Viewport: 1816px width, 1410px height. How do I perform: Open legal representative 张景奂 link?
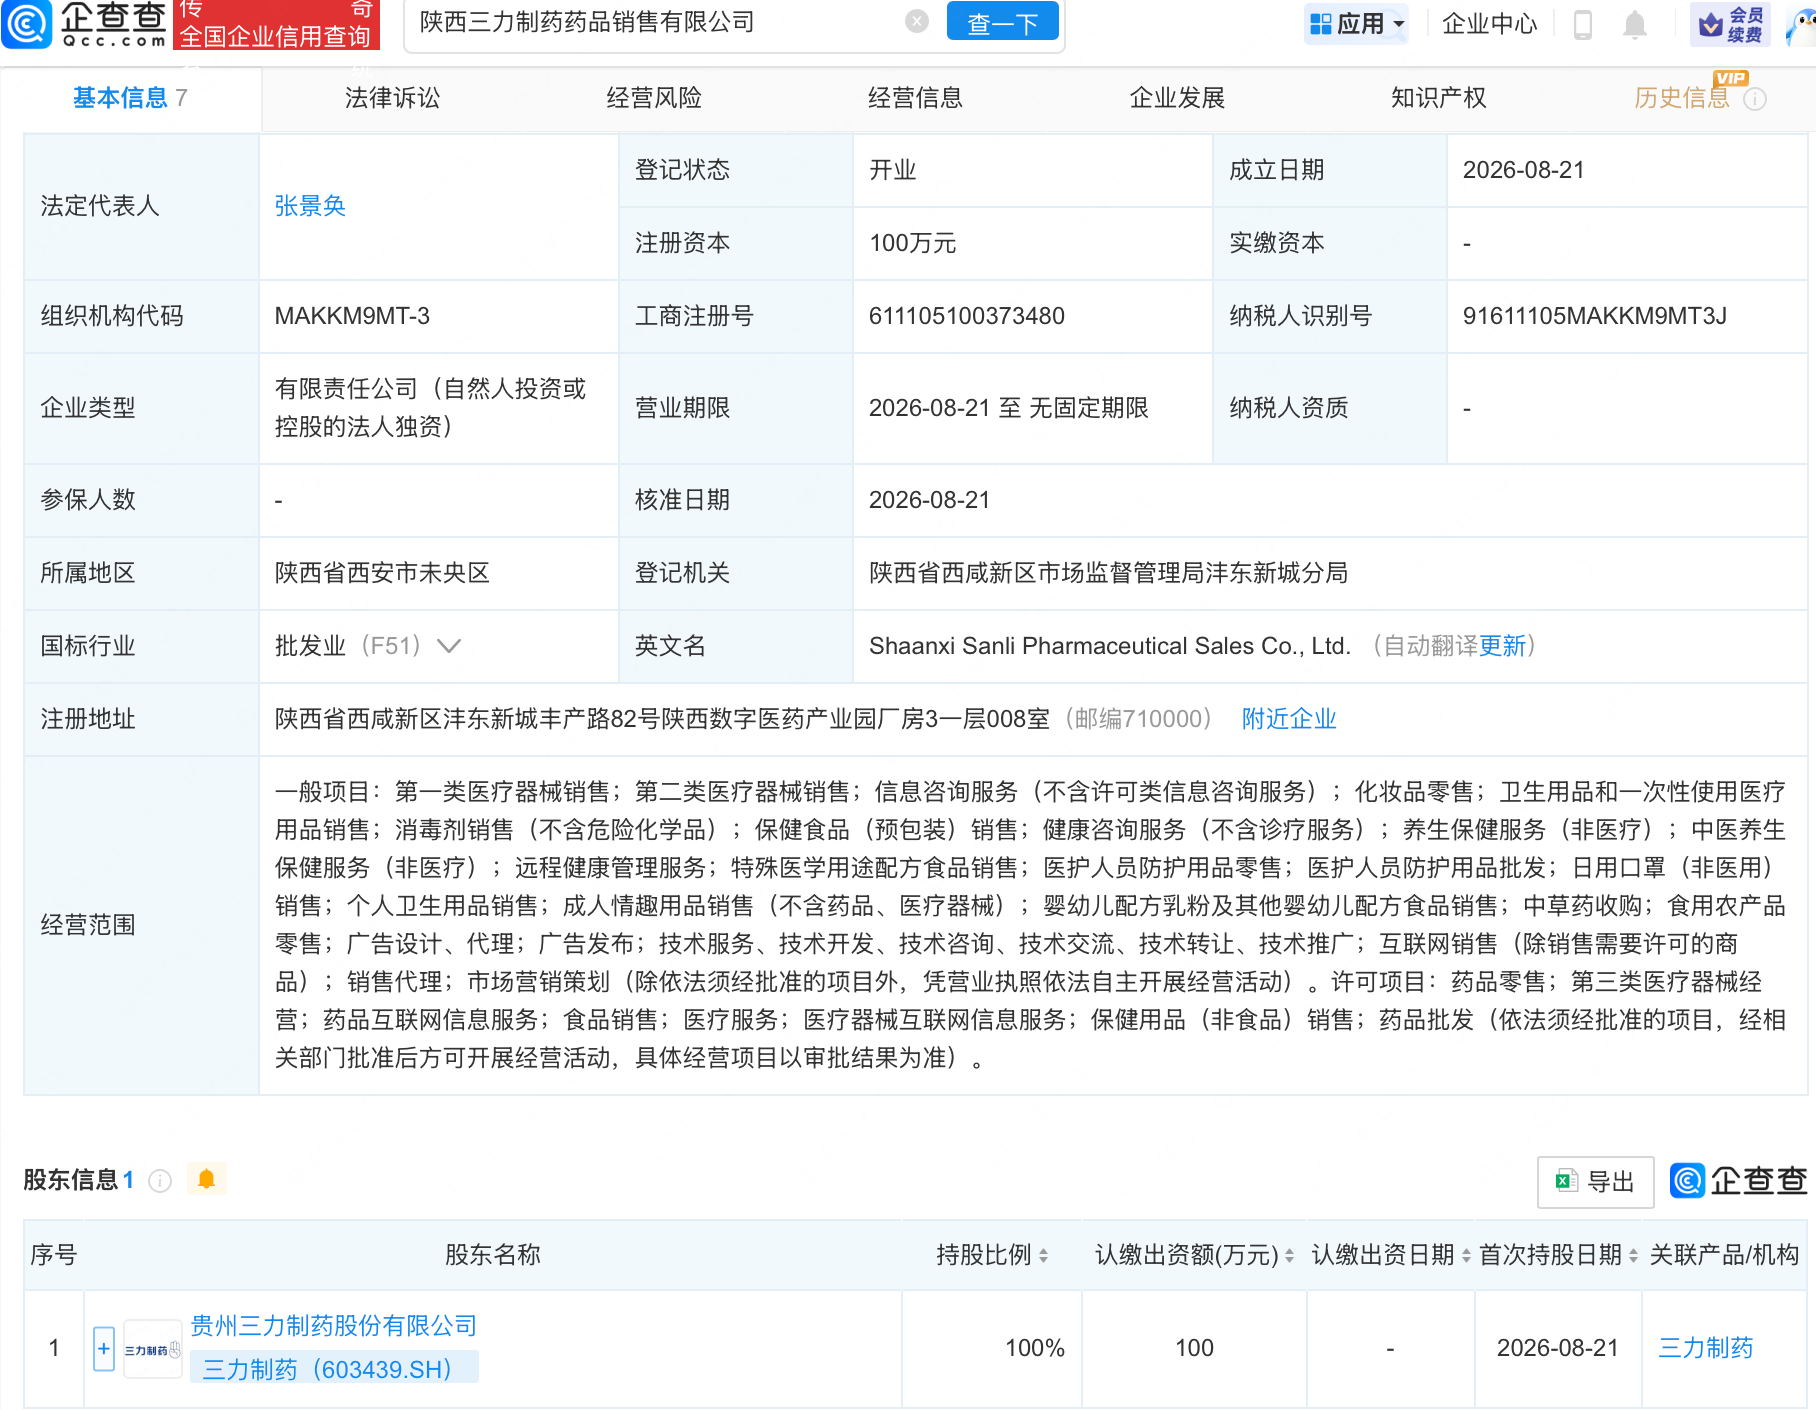pyautogui.click(x=310, y=206)
